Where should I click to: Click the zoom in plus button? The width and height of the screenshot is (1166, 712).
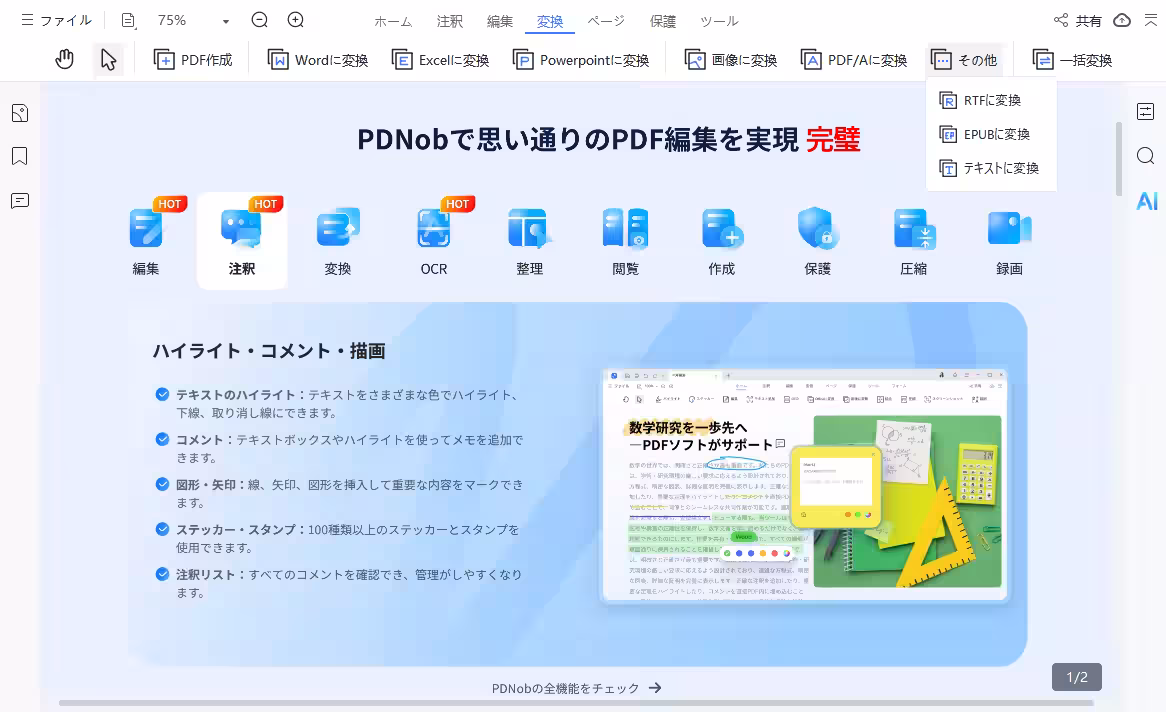296,20
